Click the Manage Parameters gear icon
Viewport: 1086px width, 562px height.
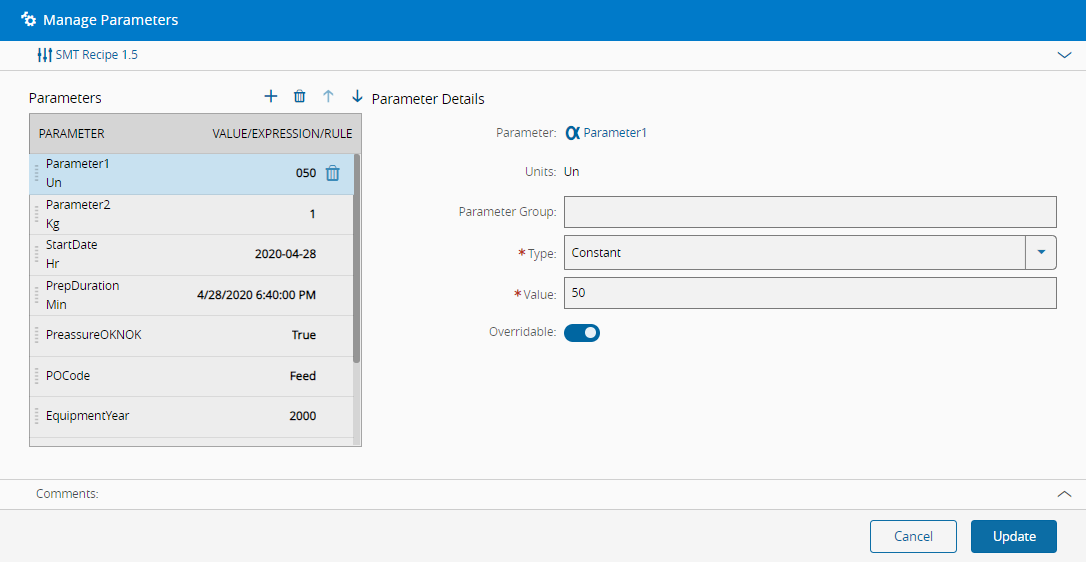pos(29,20)
